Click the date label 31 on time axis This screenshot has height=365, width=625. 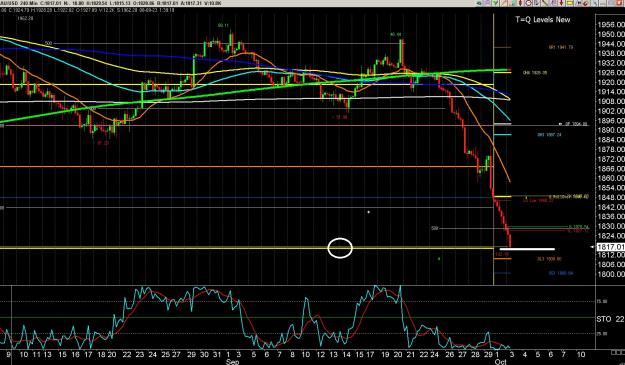(x=217, y=354)
